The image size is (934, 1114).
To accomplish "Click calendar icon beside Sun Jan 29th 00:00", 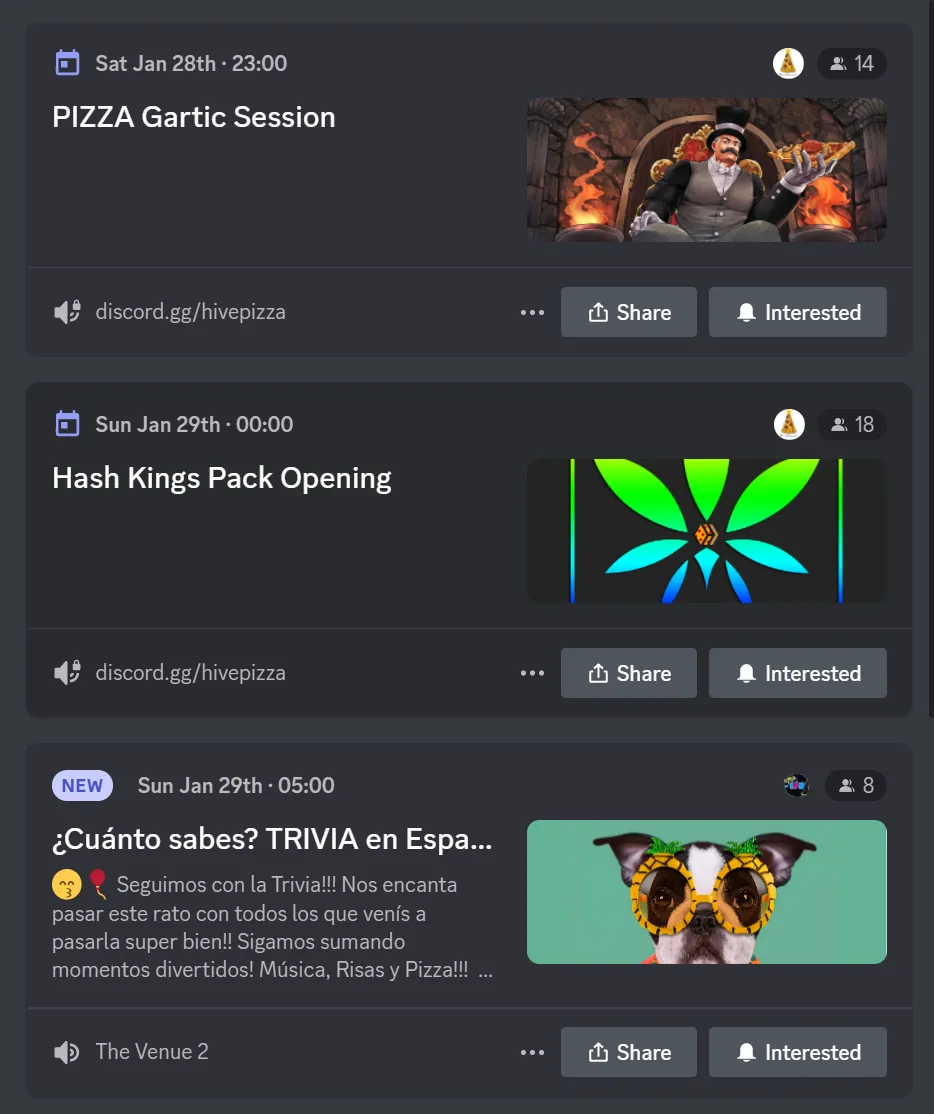I will point(67,423).
